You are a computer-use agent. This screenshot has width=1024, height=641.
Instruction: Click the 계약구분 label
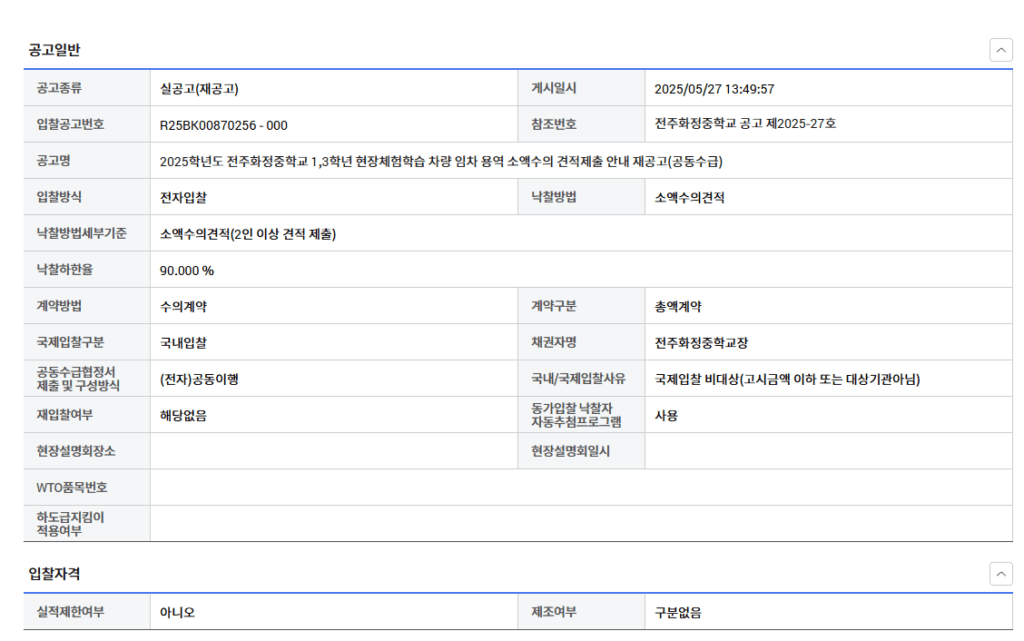click(x=554, y=305)
